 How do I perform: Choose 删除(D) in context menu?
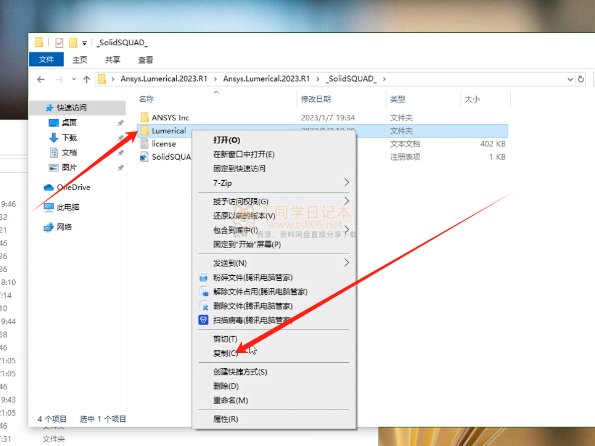point(274,386)
